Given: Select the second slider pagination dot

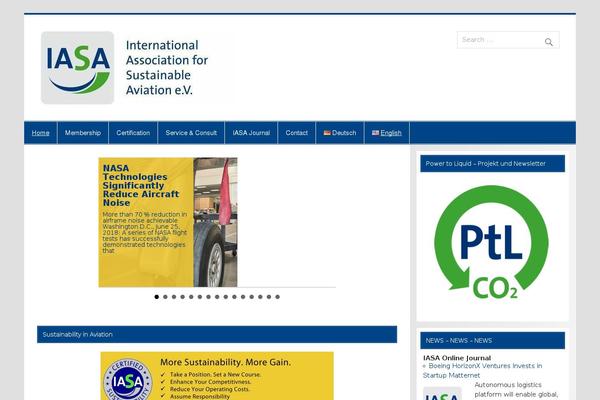Looking at the screenshot, I should (x=165, y=297).
